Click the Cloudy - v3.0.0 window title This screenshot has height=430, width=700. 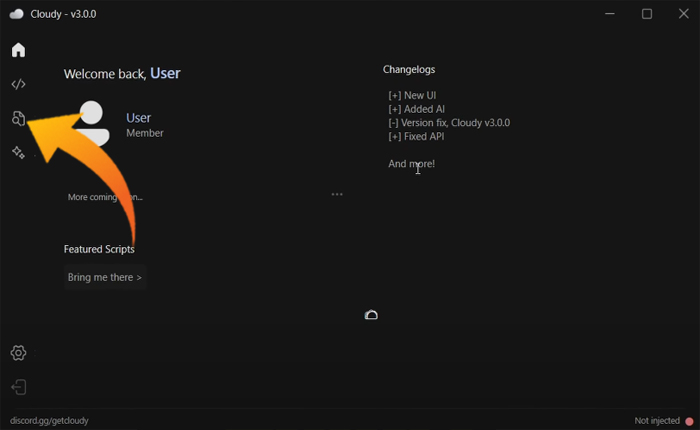[63, 14]
